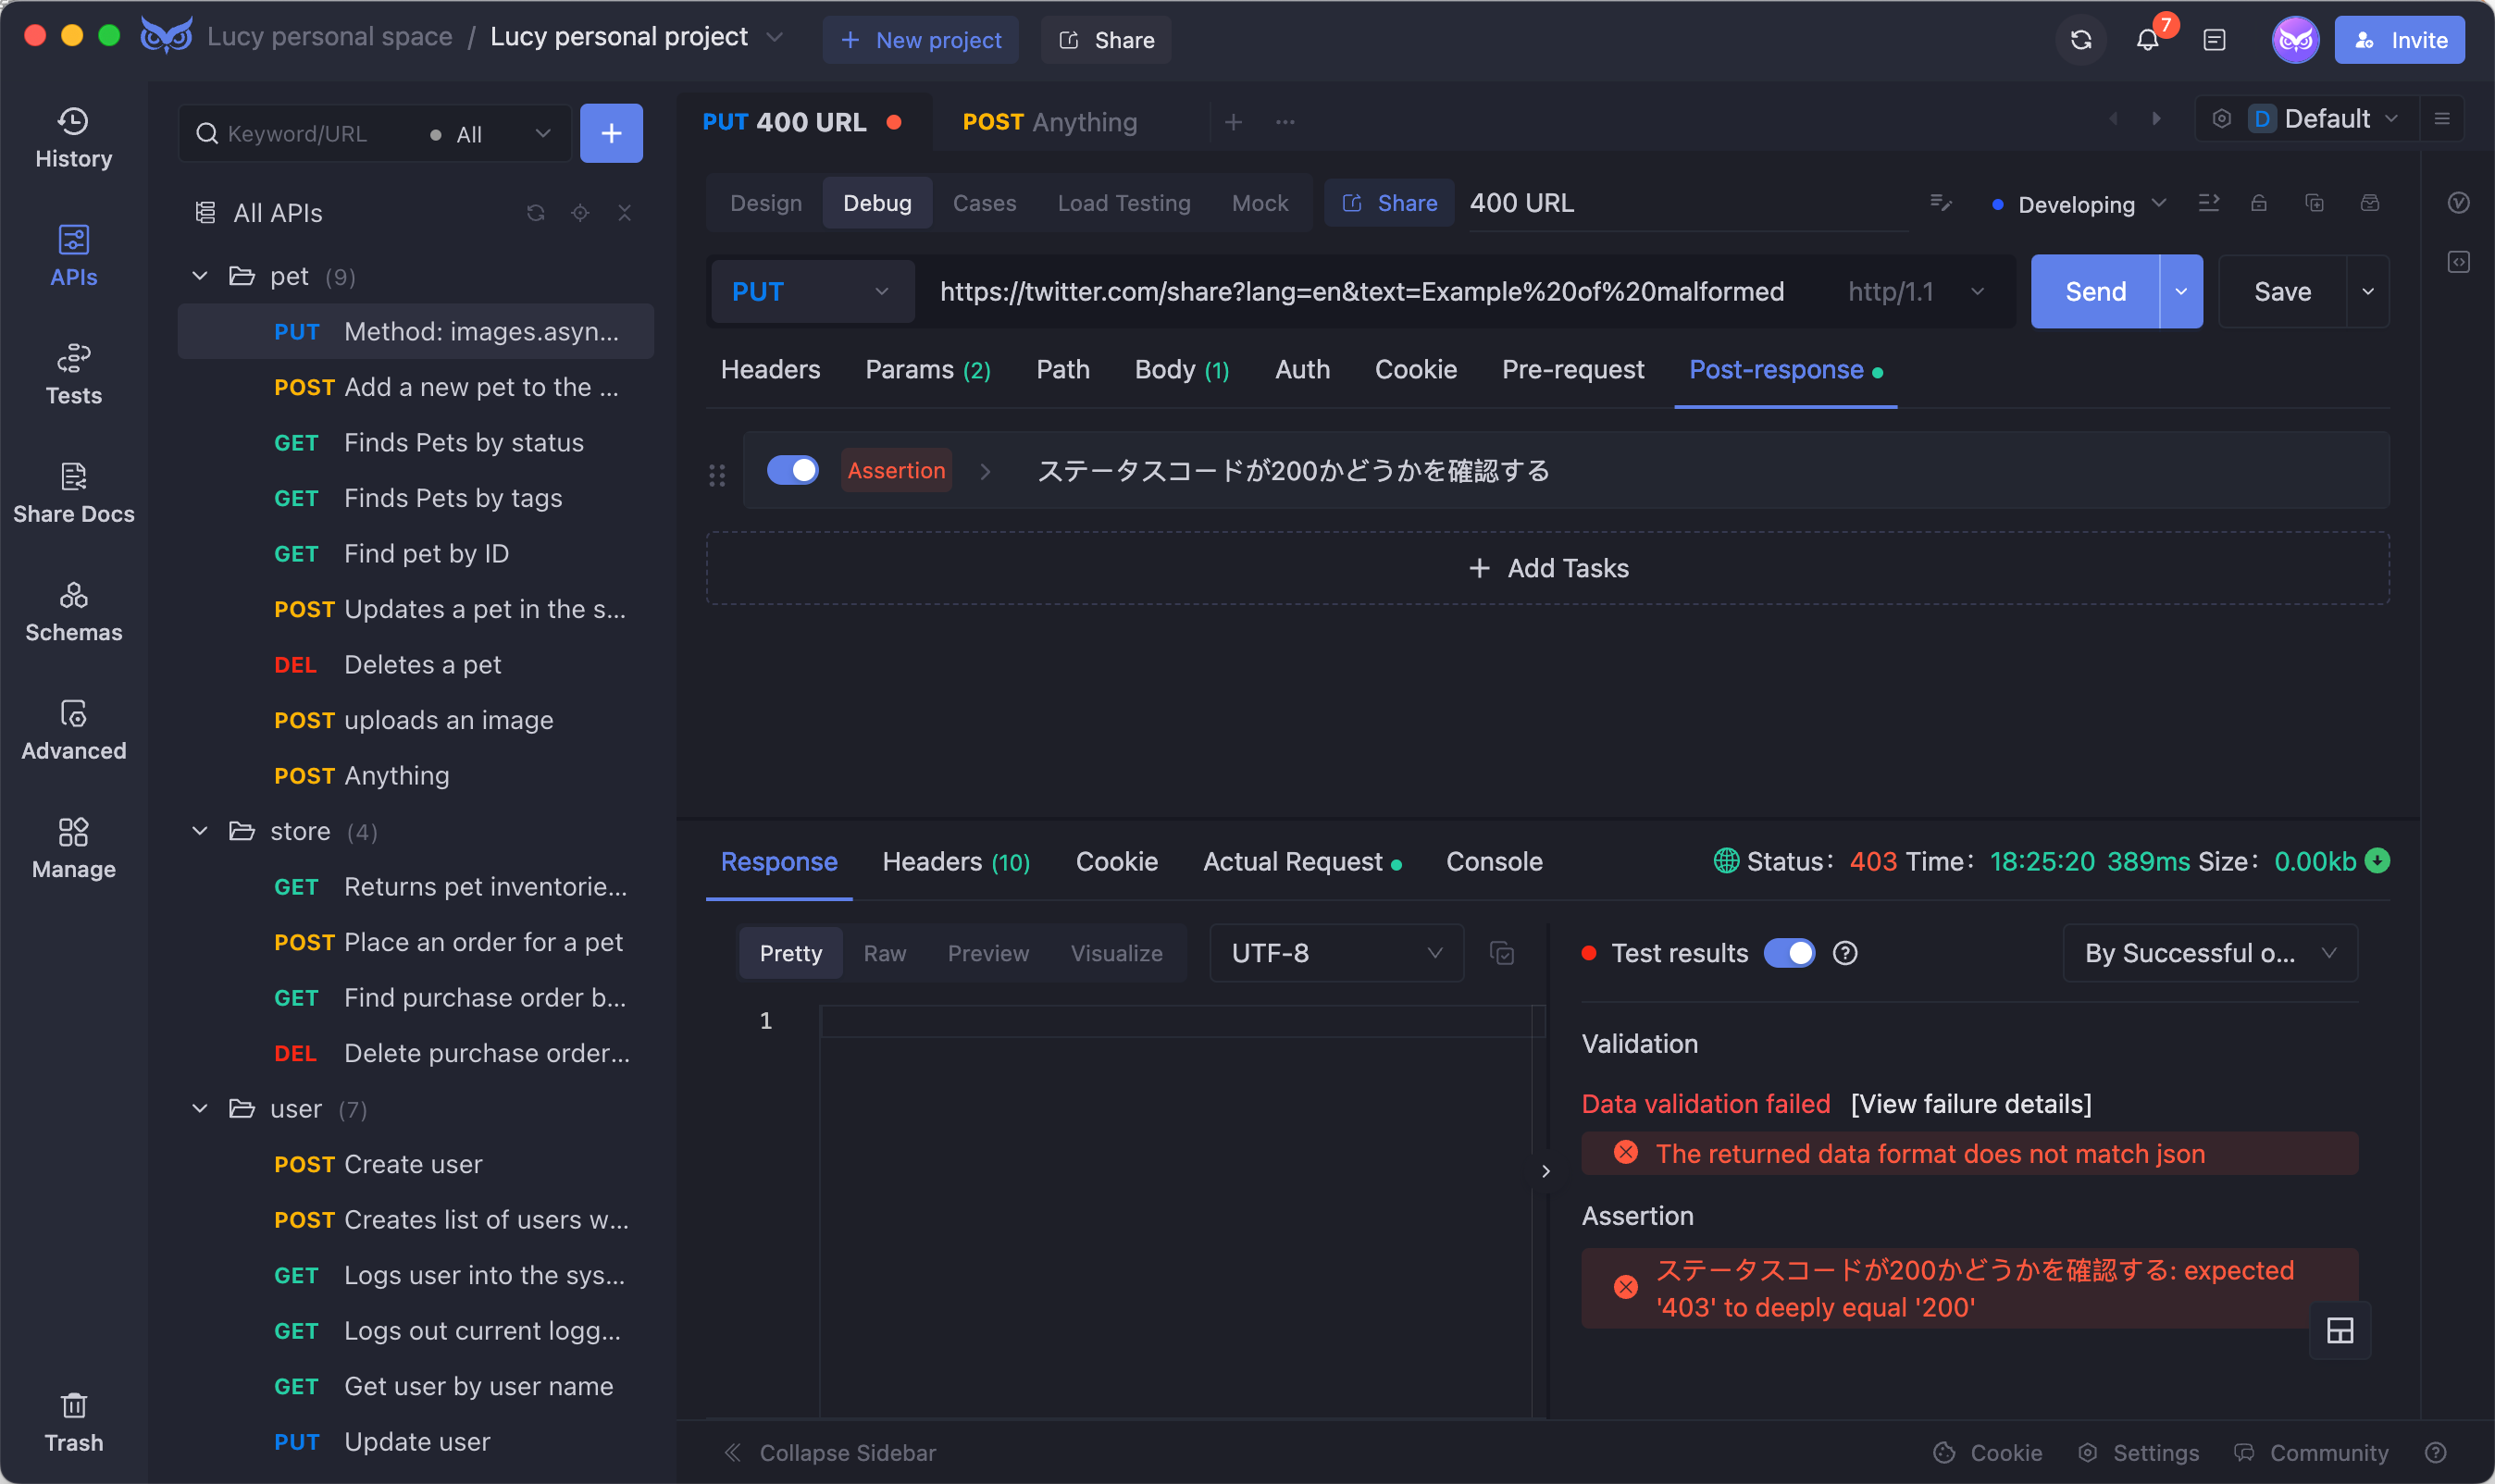The image size is (2495, 1484).
Task: Open the Pre-request tab
Action: point(1572,370)
